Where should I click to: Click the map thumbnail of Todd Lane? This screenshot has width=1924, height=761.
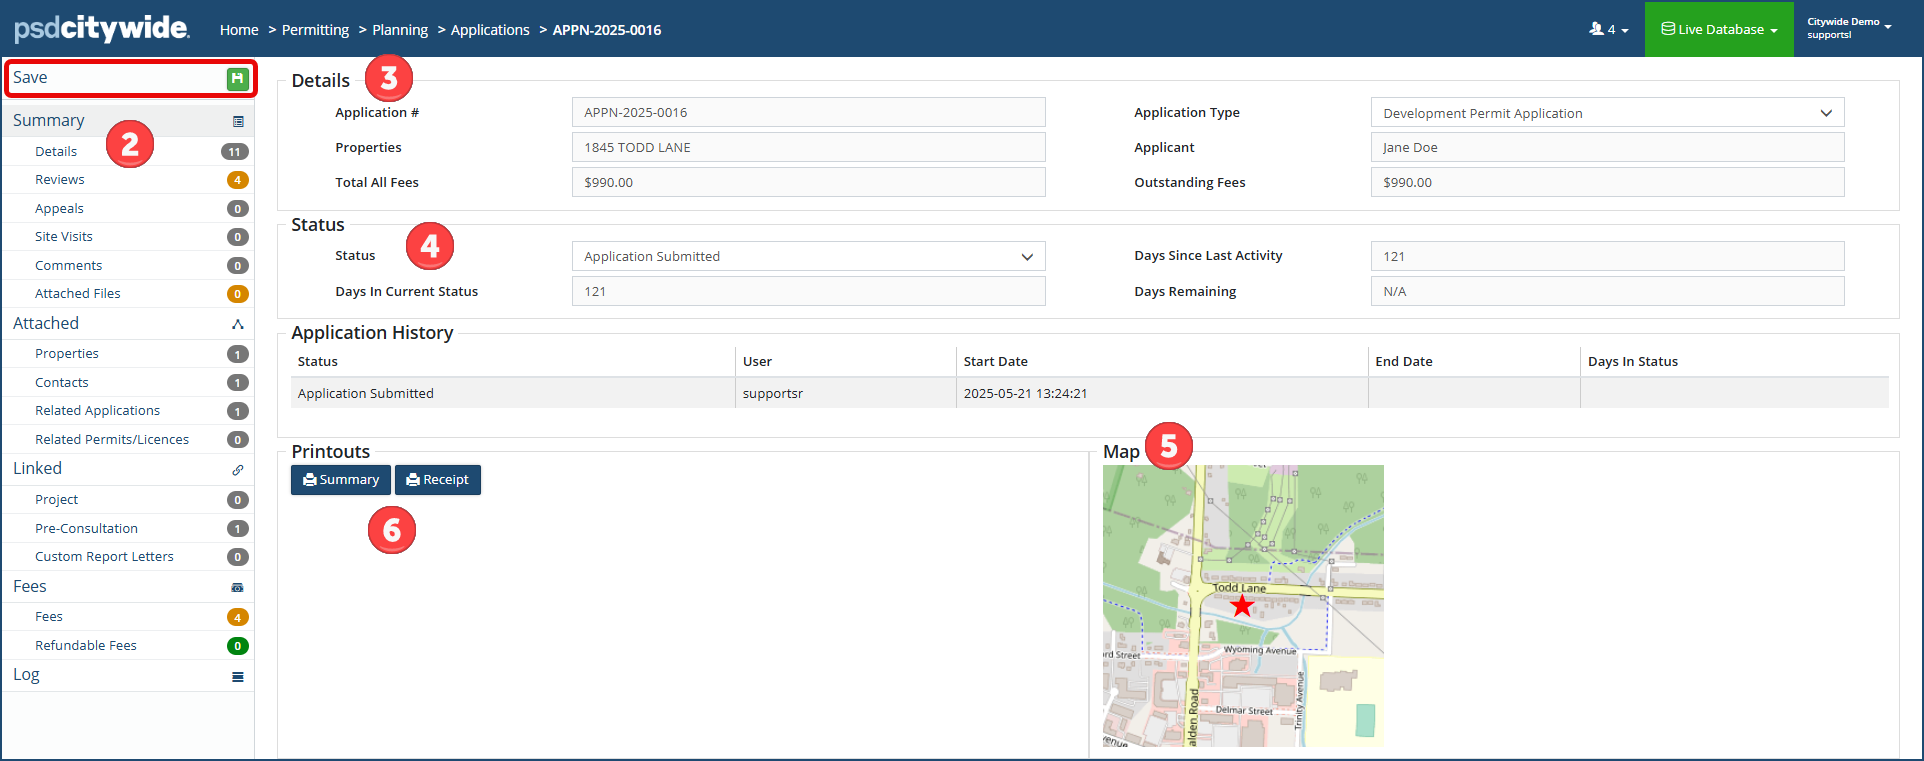click(1242, 605)
